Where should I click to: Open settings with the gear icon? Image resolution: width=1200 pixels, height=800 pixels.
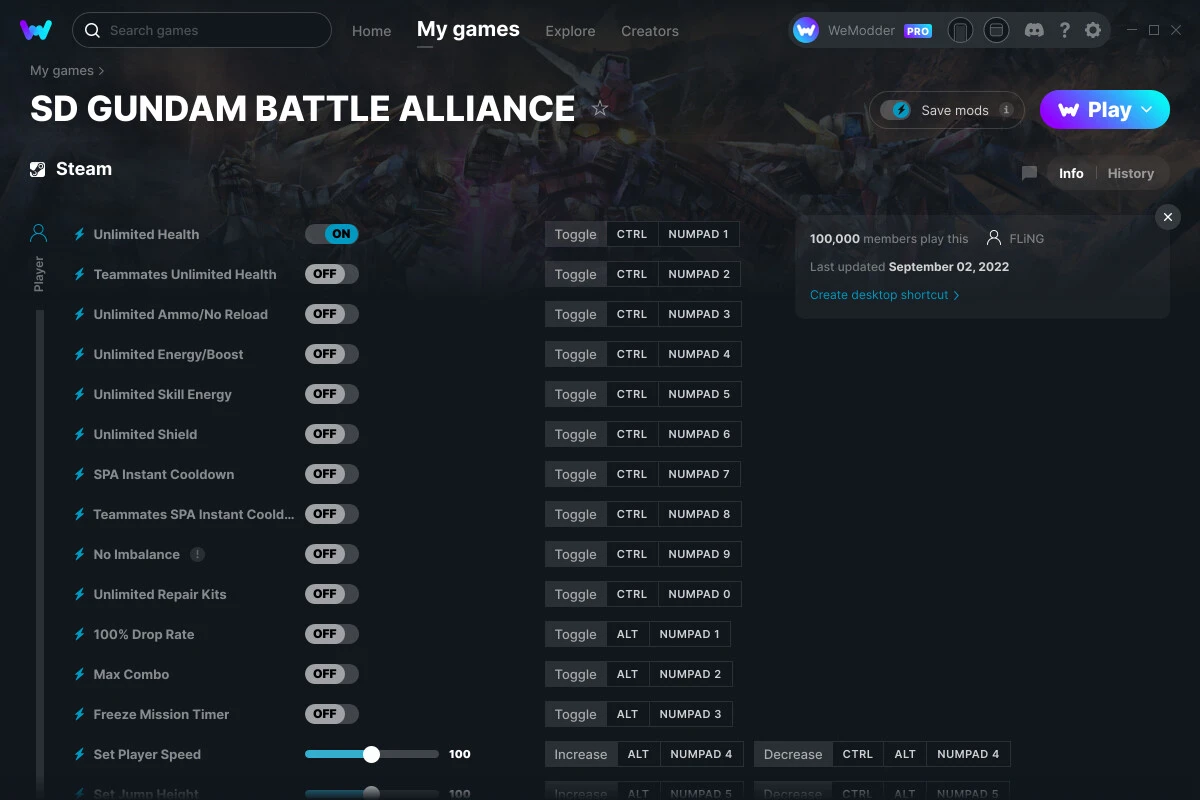[1093, 30]
